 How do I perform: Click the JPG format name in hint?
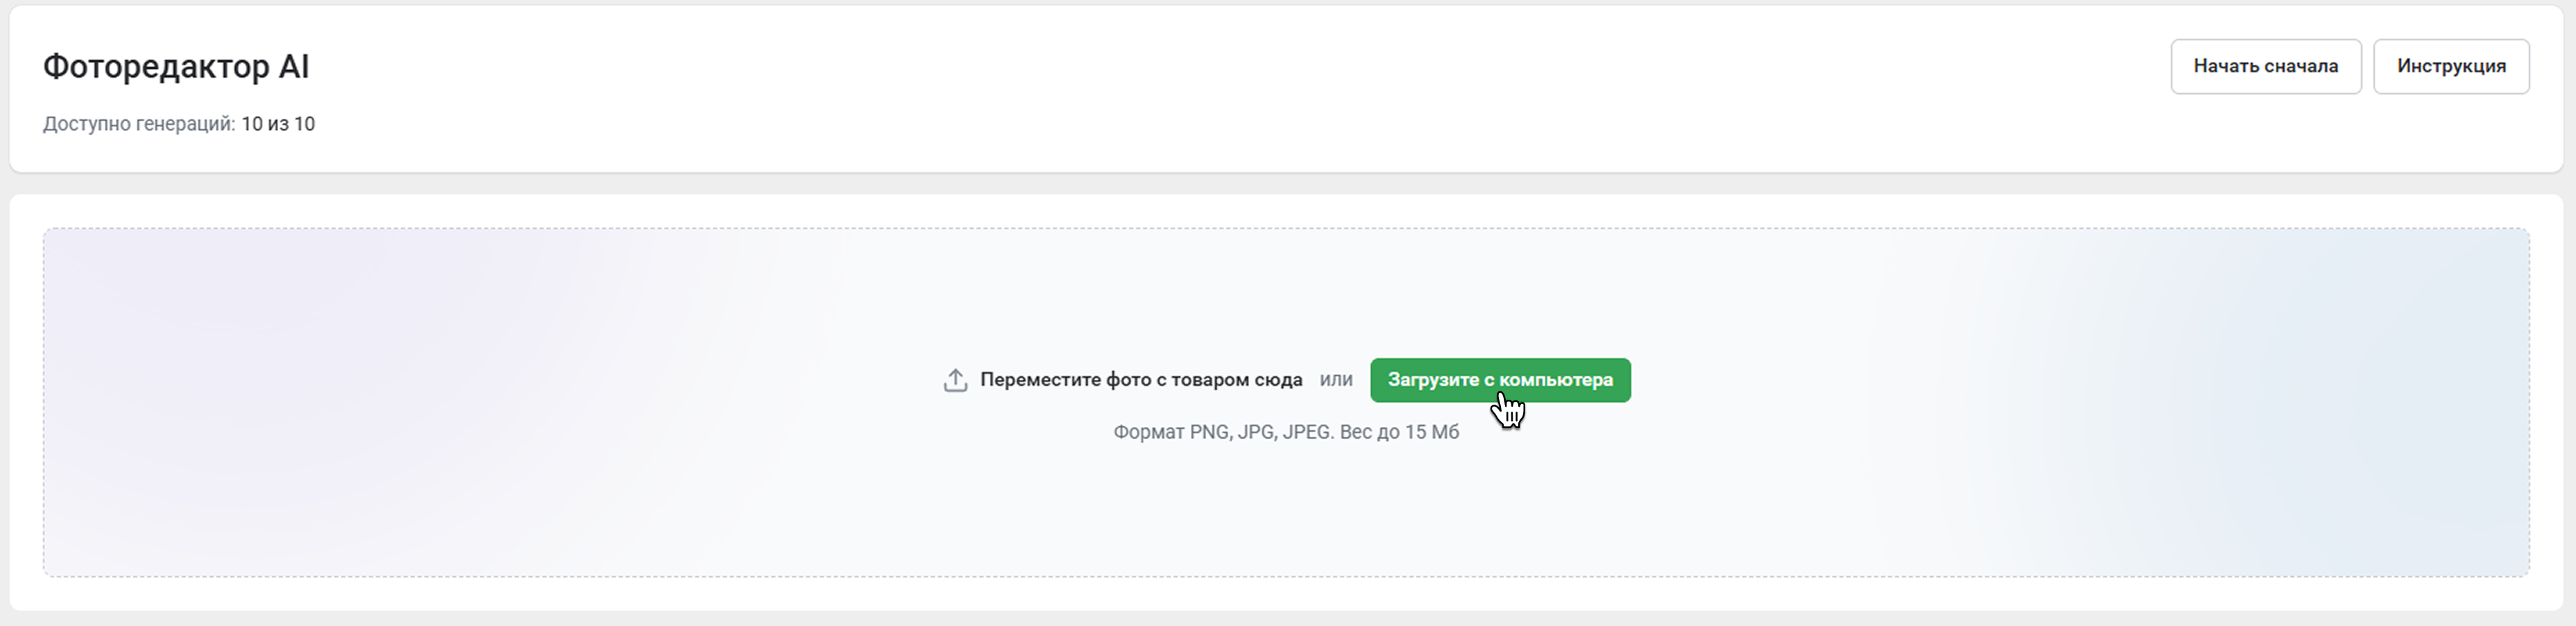coord(1255,432)
